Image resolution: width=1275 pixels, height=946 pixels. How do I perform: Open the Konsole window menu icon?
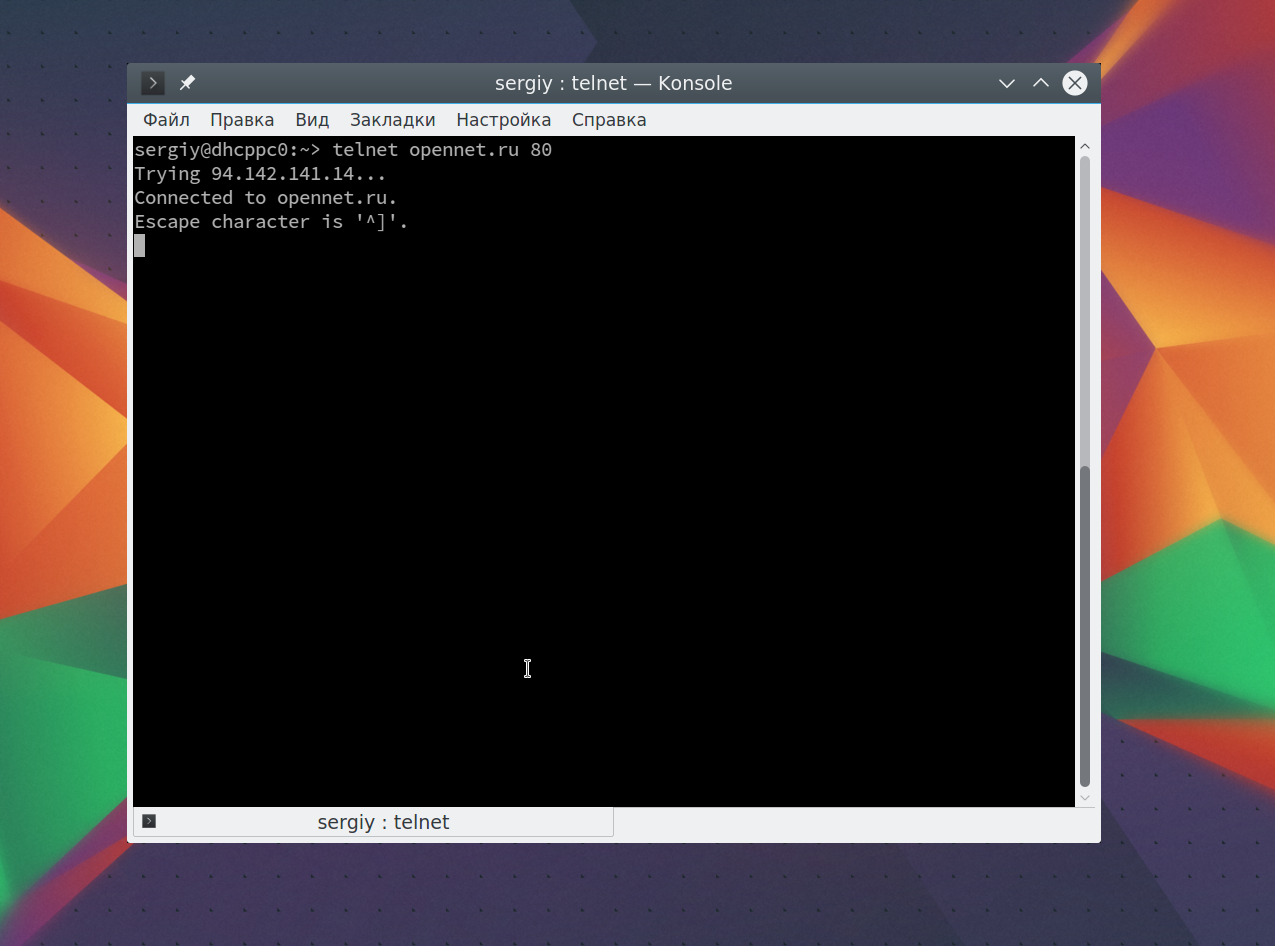click(152, 83)
